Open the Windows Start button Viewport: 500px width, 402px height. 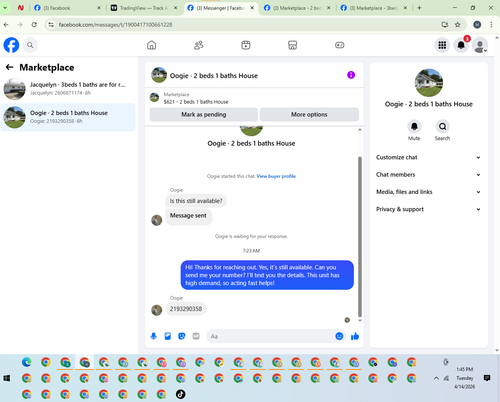click(x=7, y=378)
